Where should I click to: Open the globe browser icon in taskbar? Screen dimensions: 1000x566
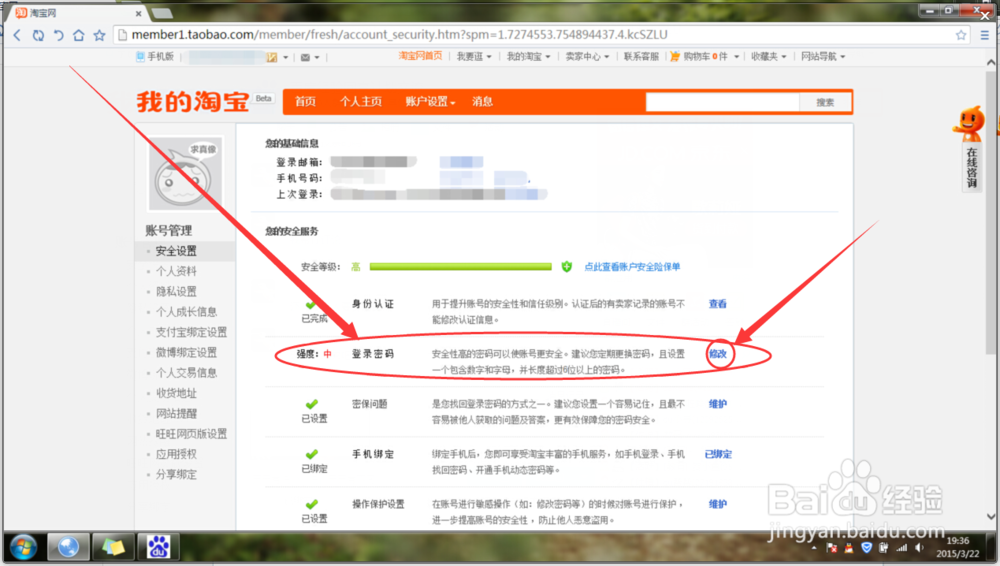click(x=68, y=547)
